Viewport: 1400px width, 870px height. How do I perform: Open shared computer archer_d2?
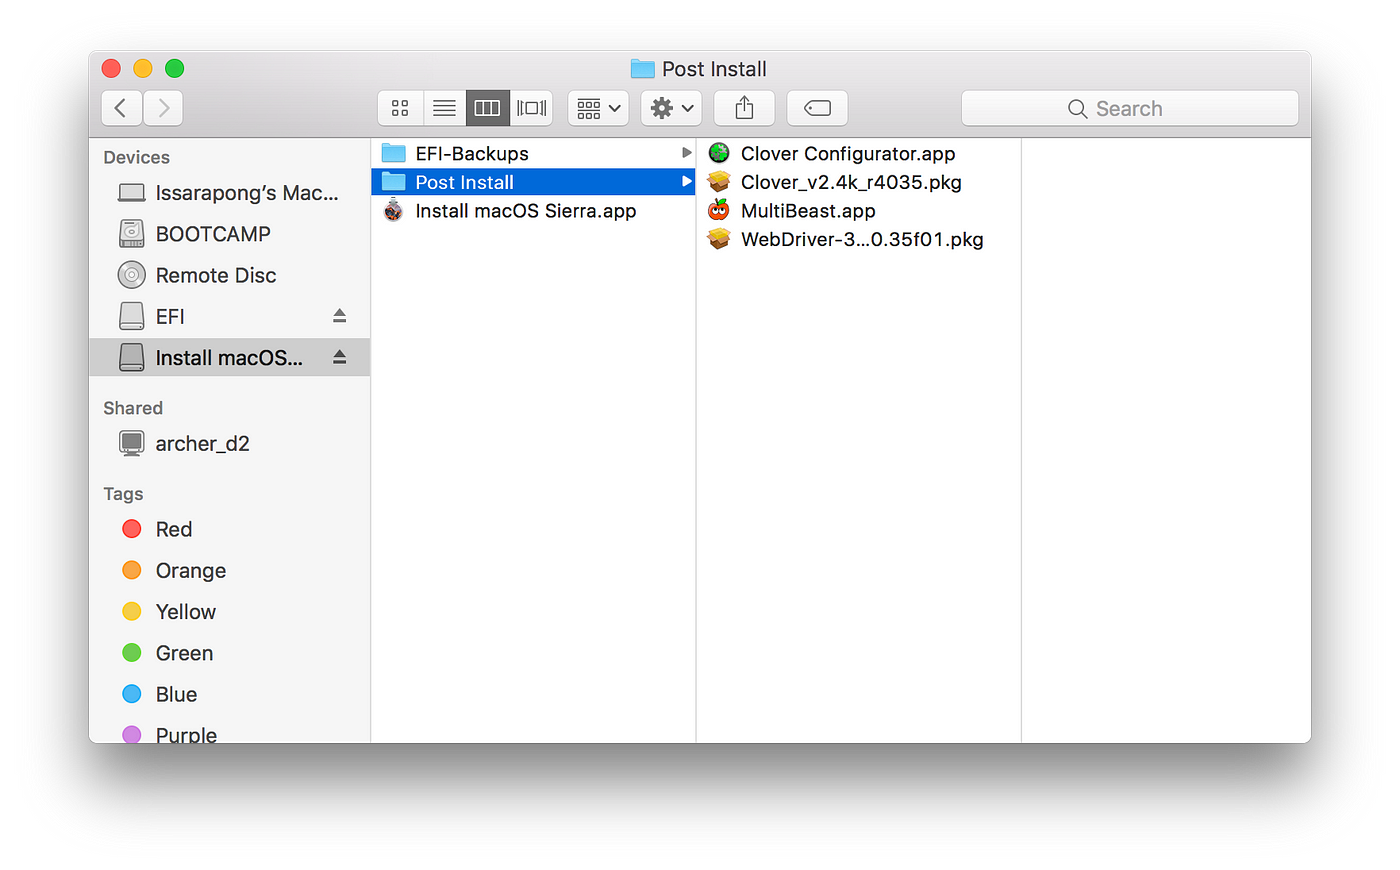point(229,443)
